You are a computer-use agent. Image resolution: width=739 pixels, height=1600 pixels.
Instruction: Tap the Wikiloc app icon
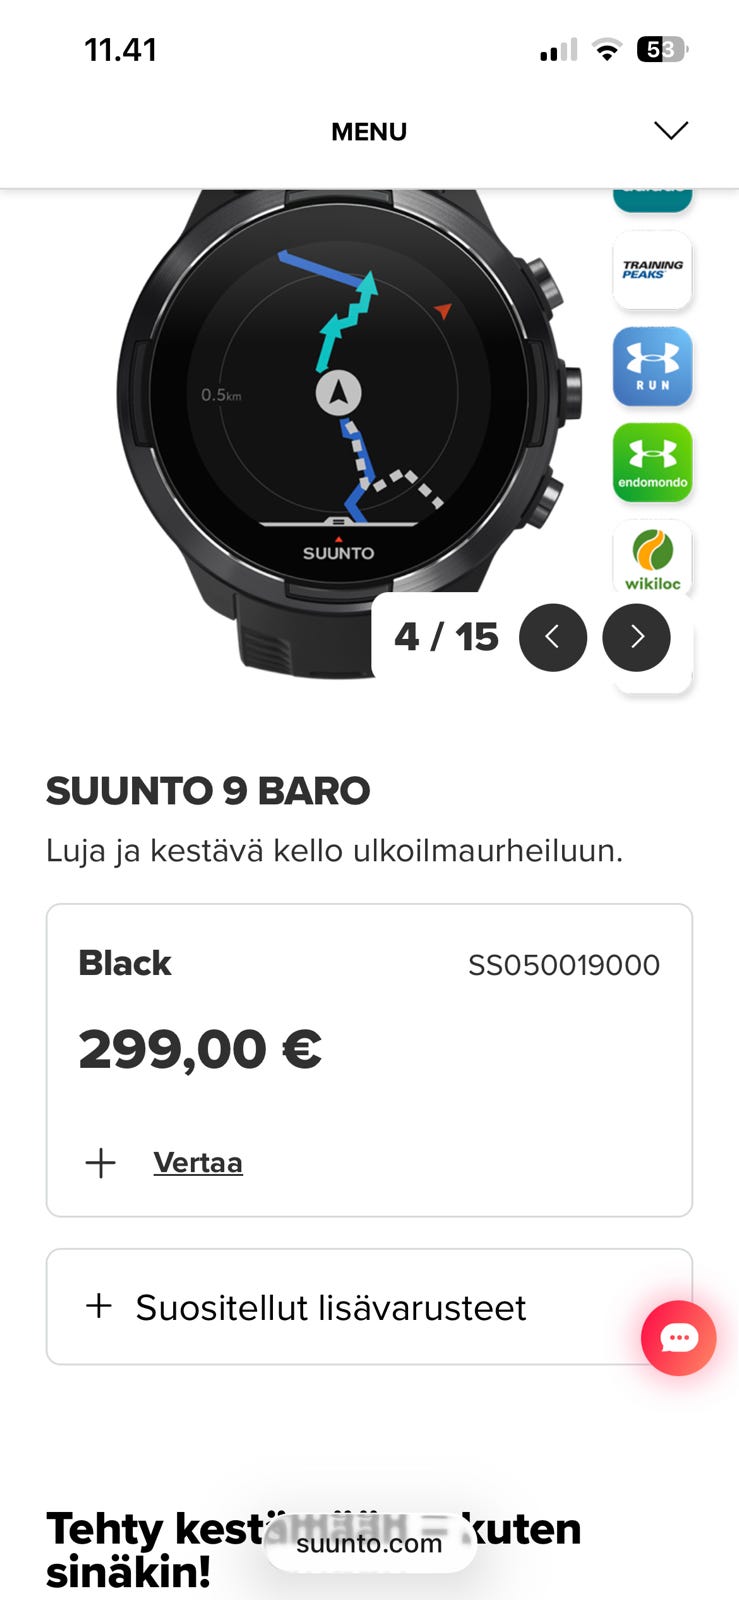(652, 557)
